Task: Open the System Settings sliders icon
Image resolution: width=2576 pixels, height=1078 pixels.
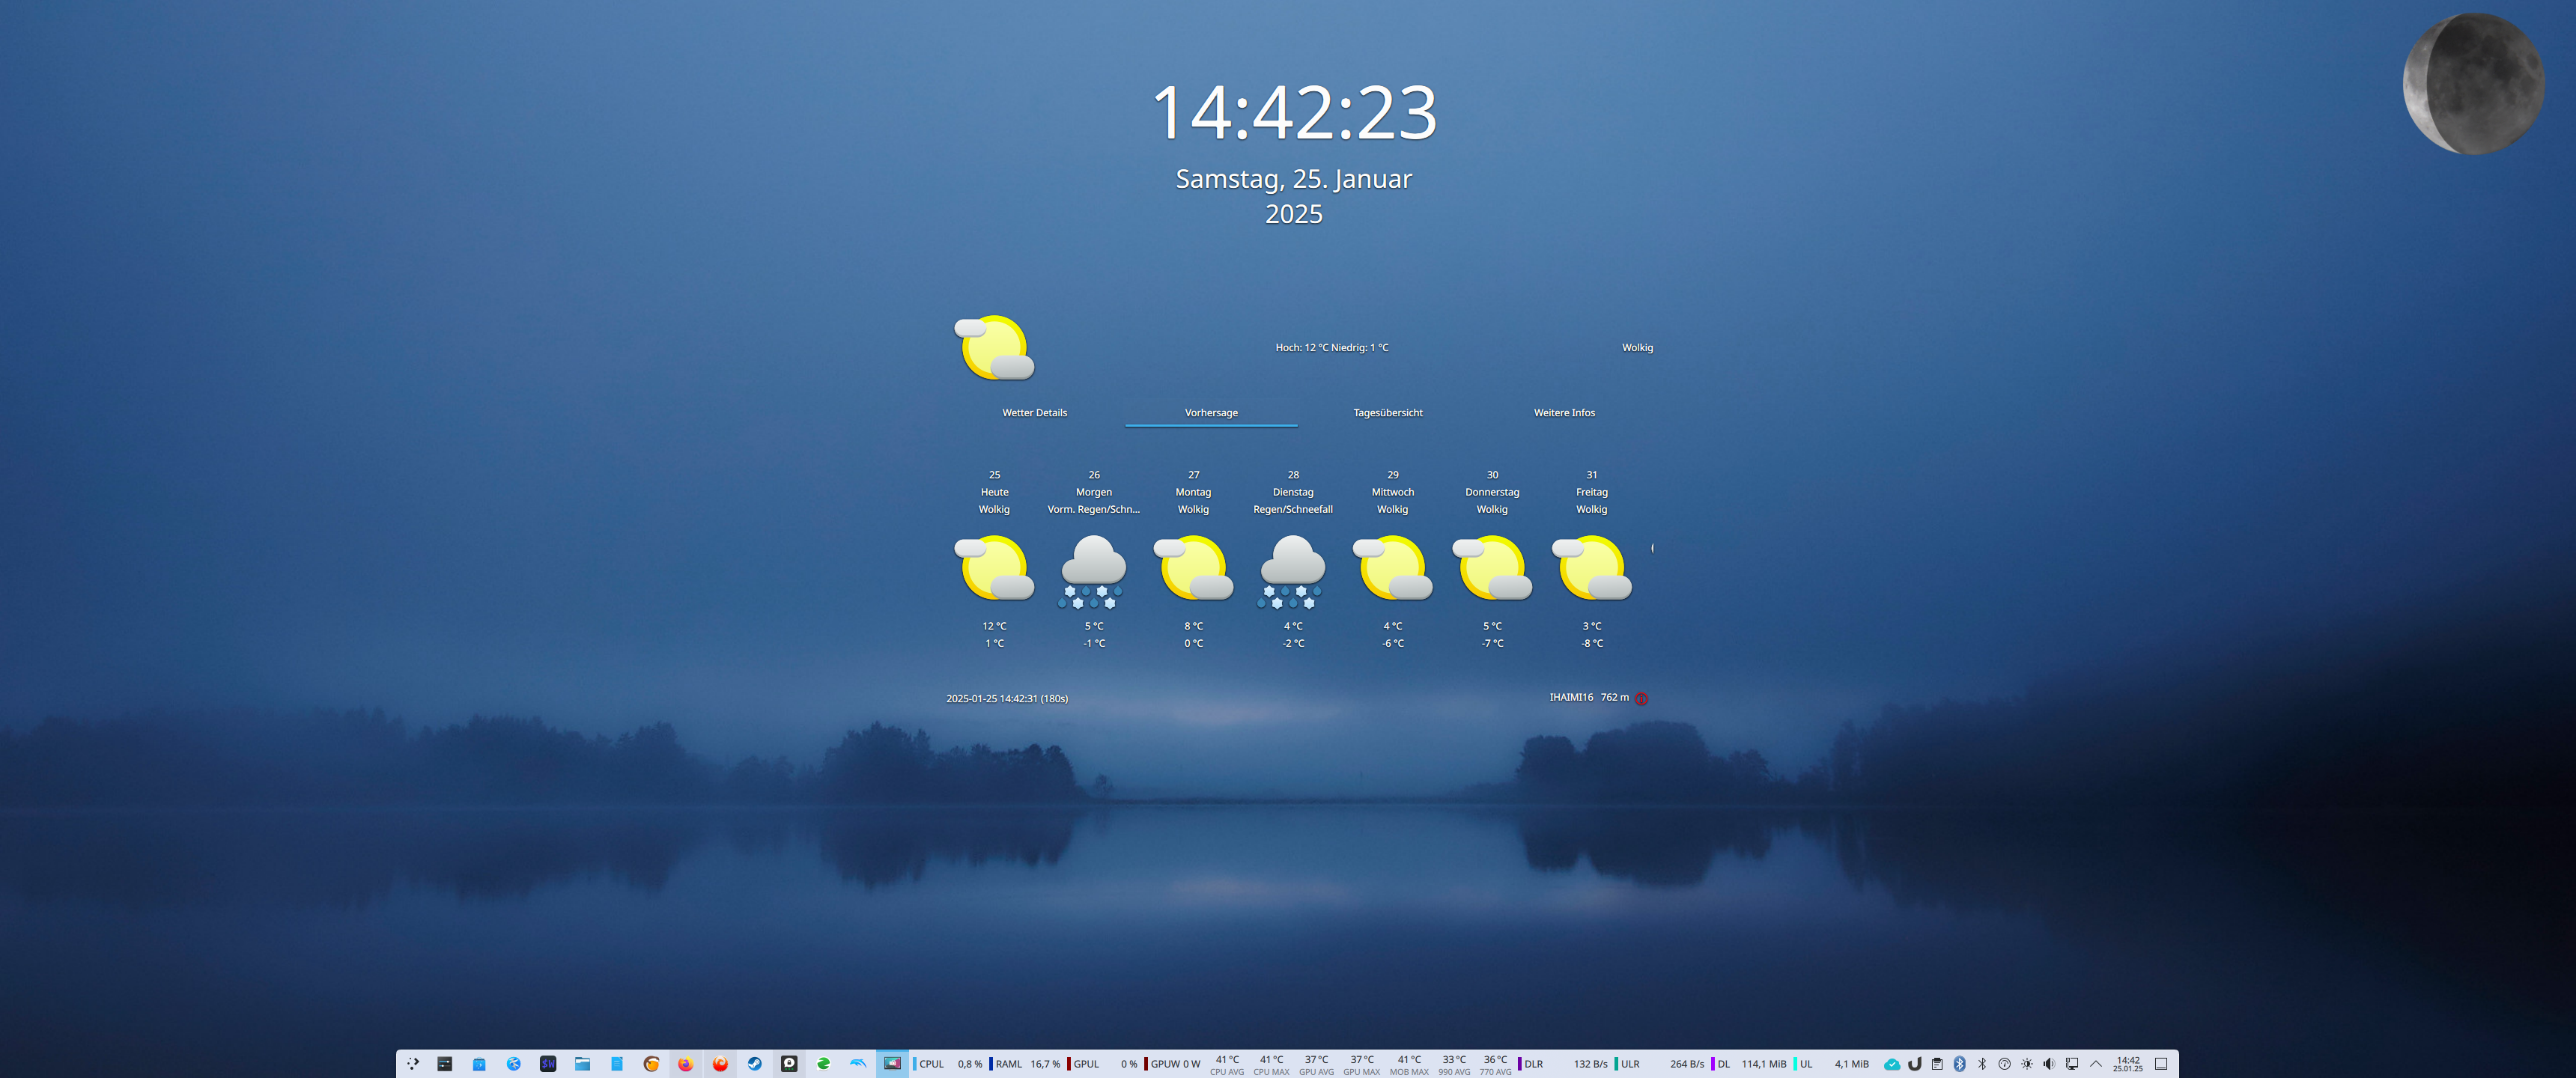Action: click(x=445, y=1064)
